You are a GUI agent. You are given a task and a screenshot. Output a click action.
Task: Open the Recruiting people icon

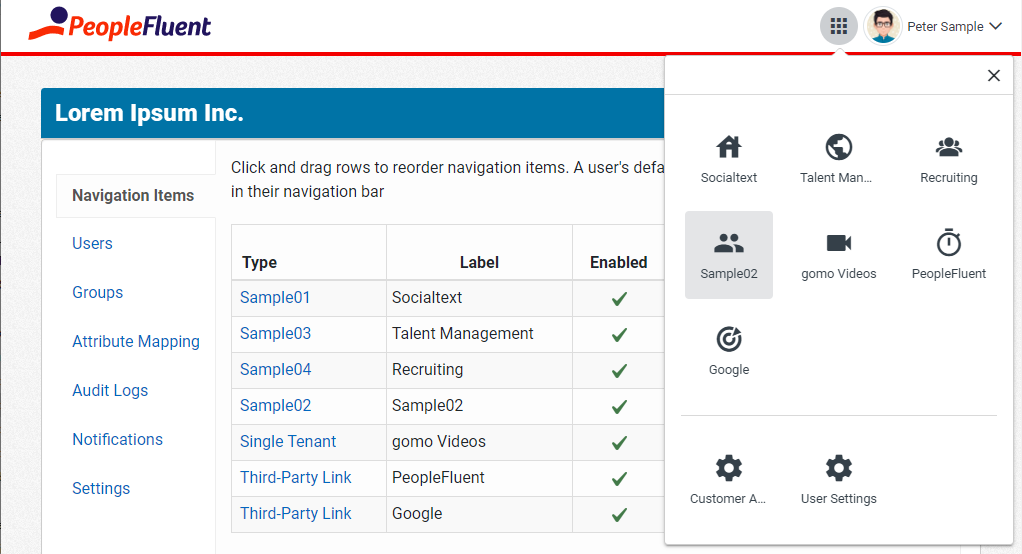(x=948, y=147)
